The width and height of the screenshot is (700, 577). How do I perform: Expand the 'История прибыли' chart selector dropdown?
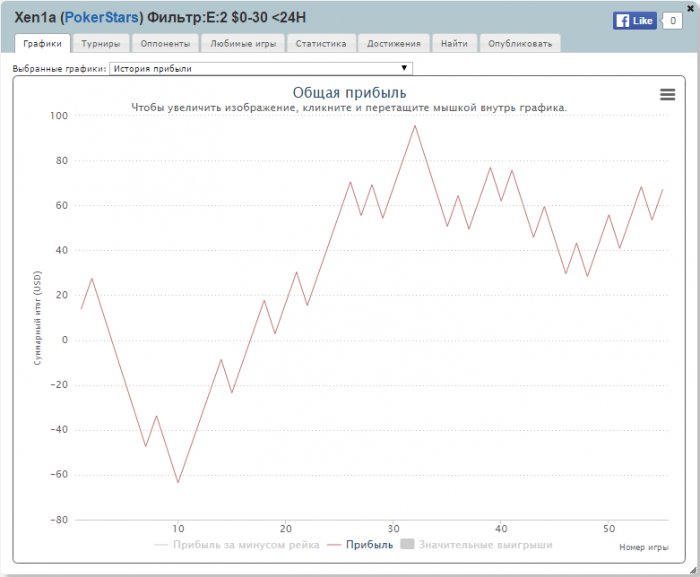[x=260, y=68]
